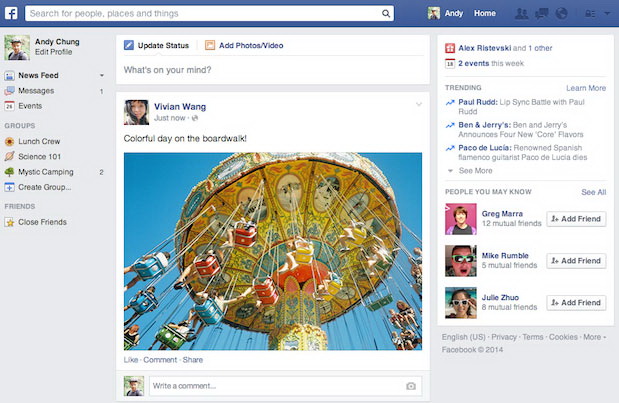This screenshot has height=403, width=619.
Task: Click the Write a comment field
Action: coord(275,386)
